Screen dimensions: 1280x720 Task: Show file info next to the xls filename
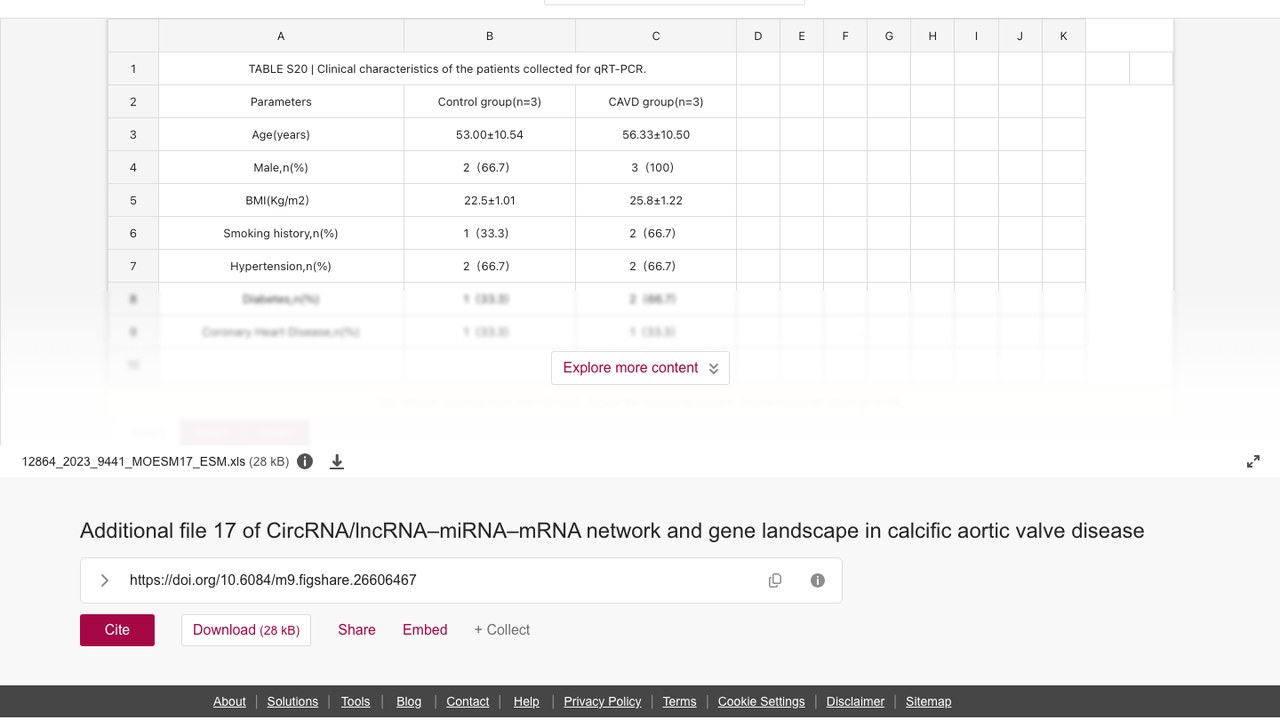point(305,461)
